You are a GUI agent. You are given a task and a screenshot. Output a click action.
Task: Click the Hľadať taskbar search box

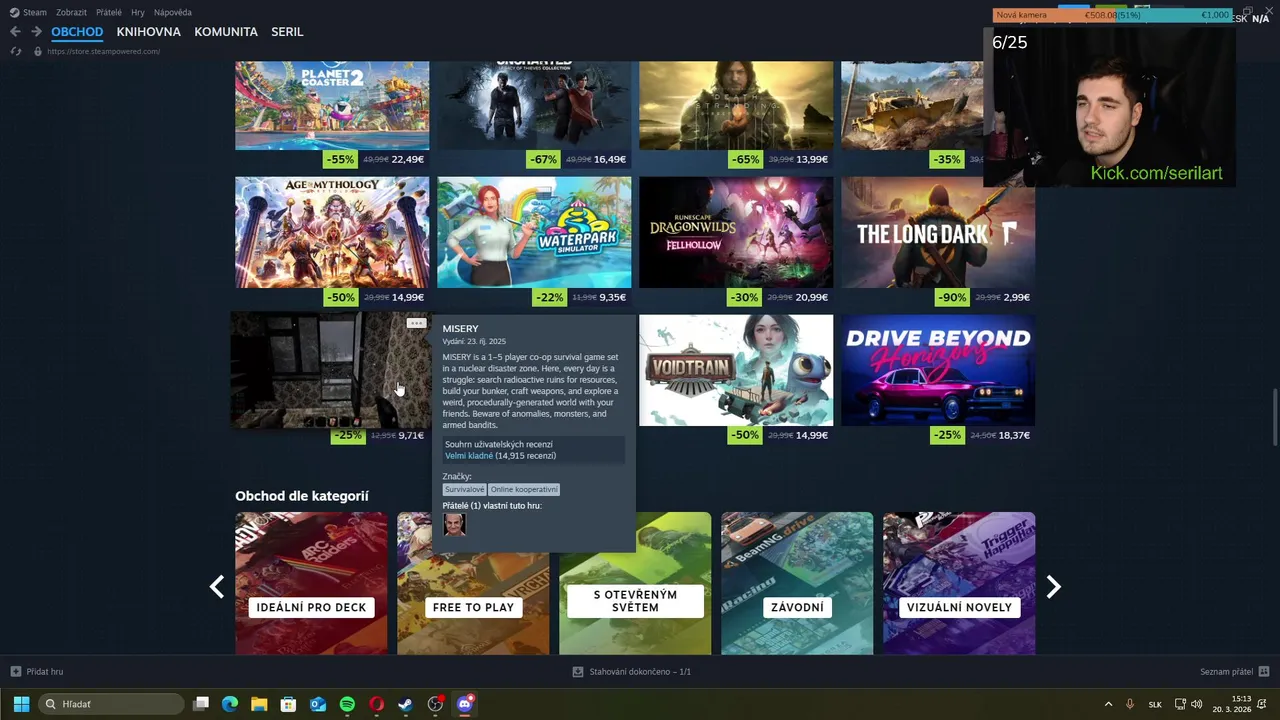(111, 704)
